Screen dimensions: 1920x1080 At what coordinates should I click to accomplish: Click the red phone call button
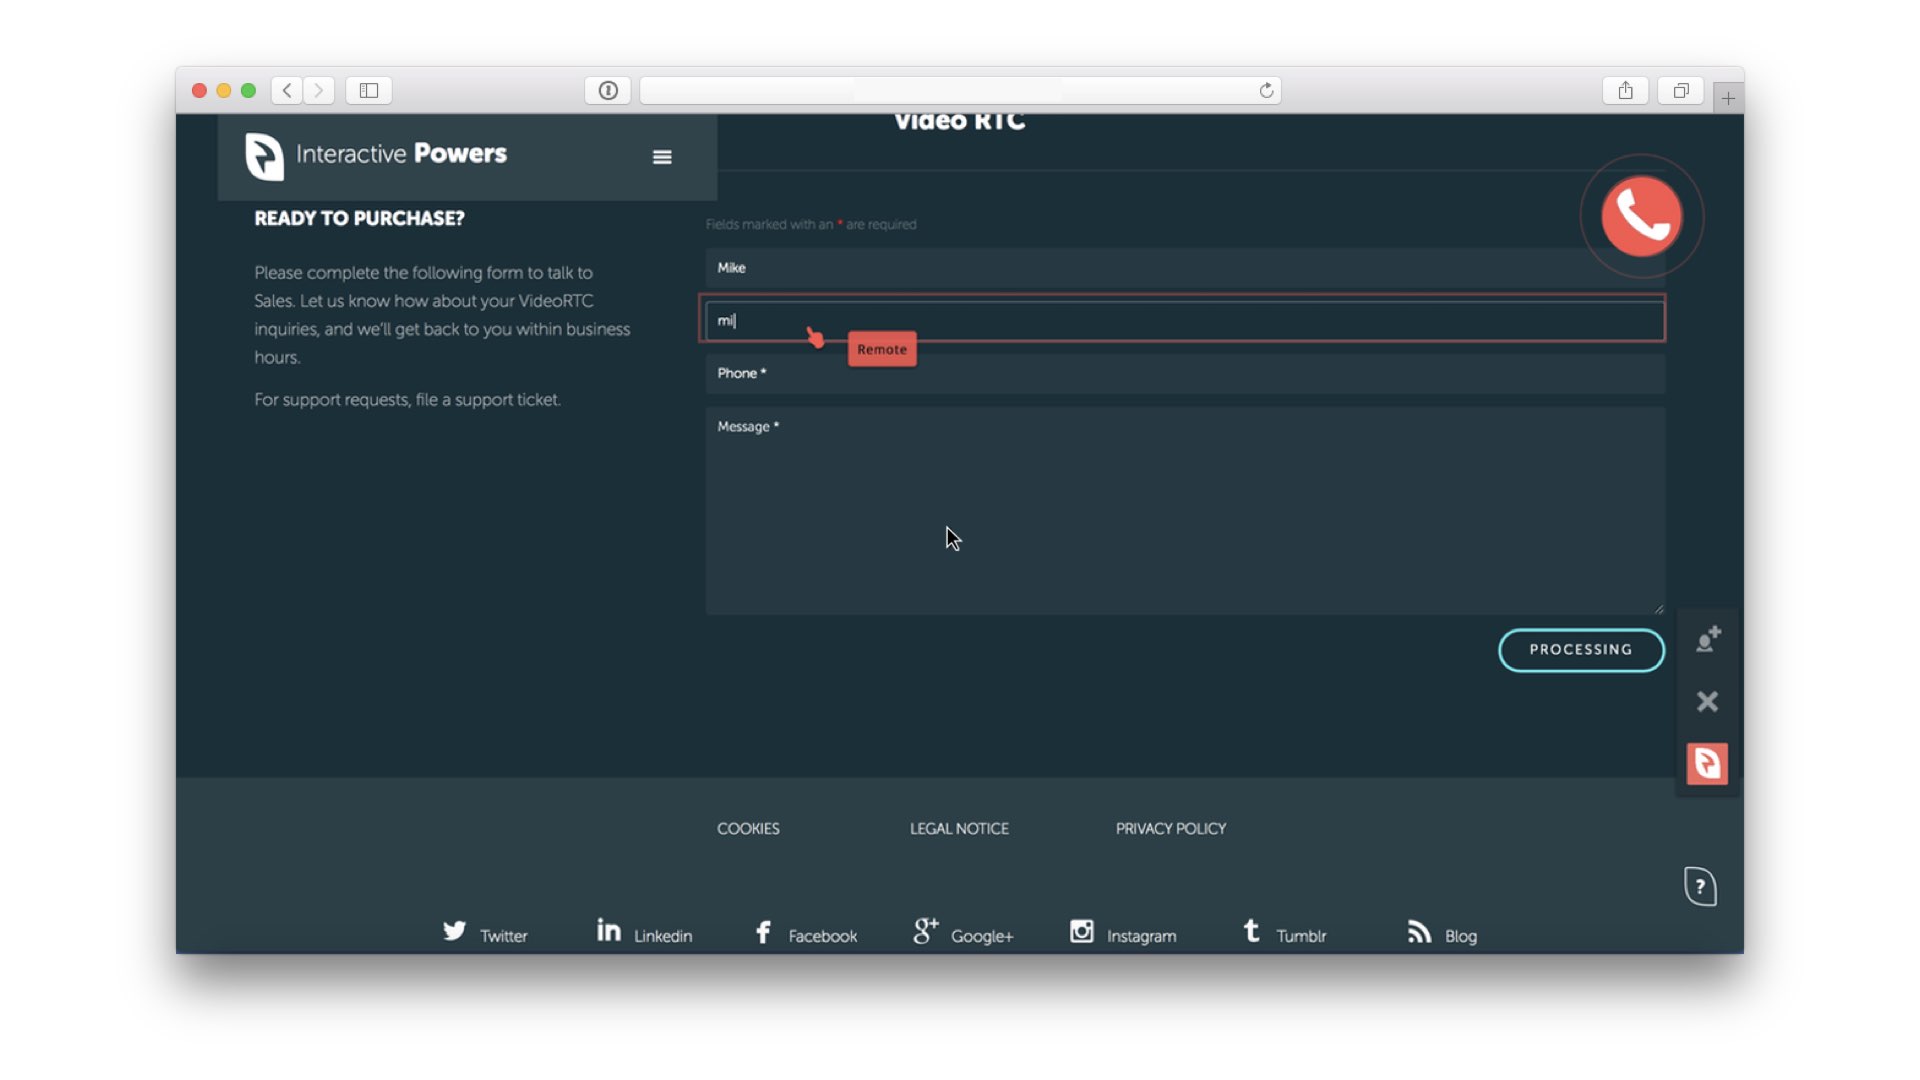tap(1641, 216)
